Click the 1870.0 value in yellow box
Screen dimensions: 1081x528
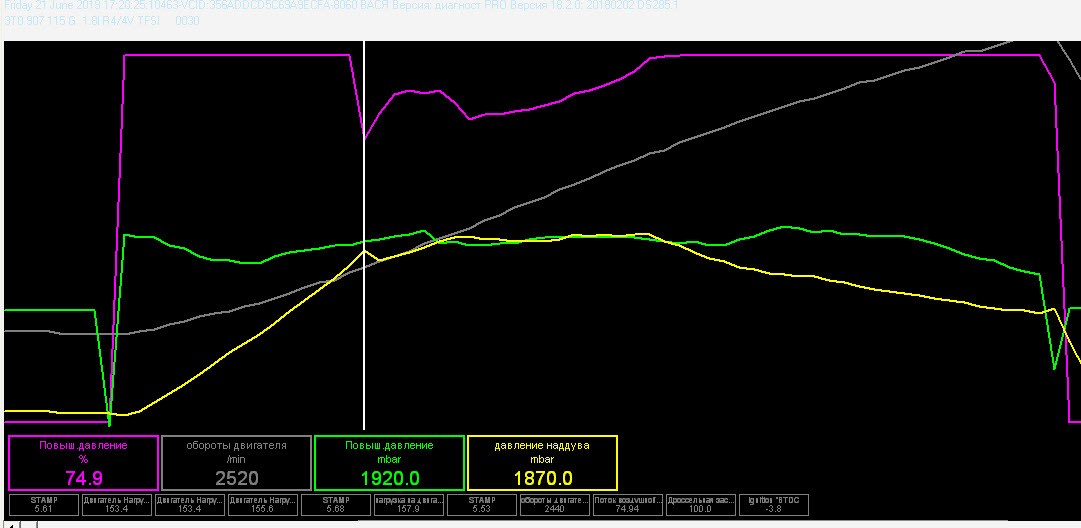[x=543, y=478]
